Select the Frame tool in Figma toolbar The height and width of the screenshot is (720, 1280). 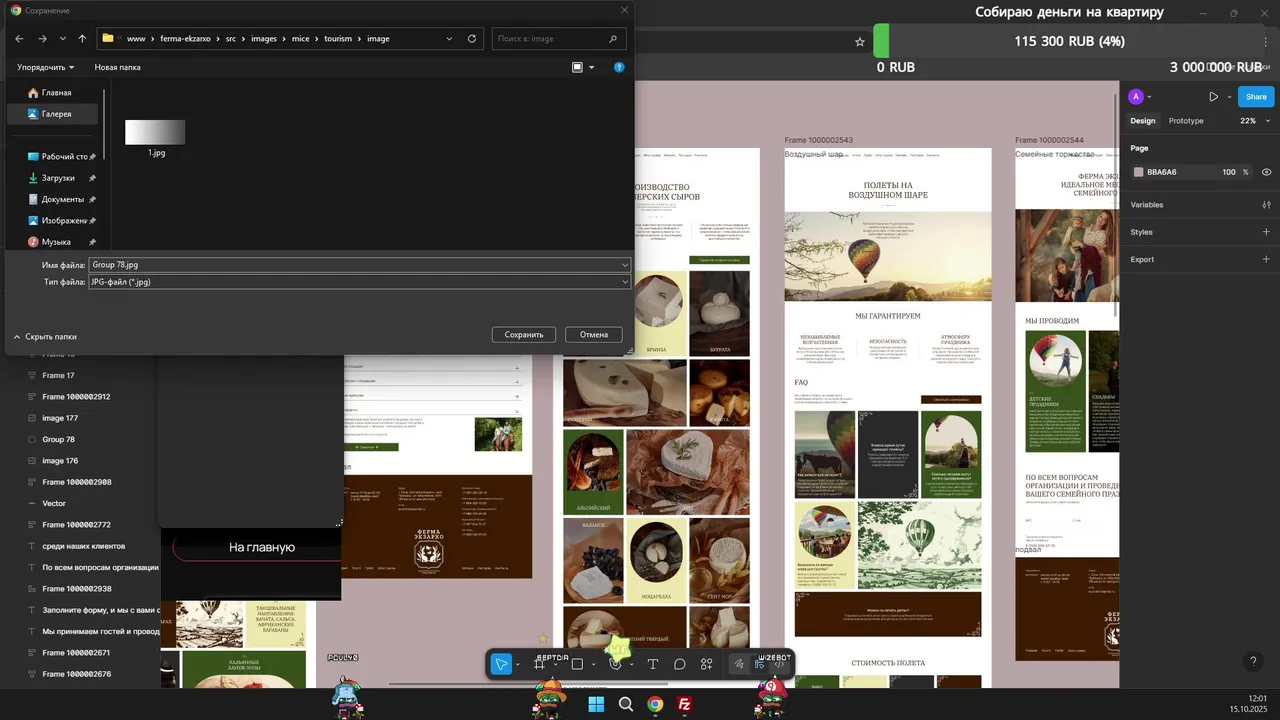pyautogui.click(x=541, y=664)
